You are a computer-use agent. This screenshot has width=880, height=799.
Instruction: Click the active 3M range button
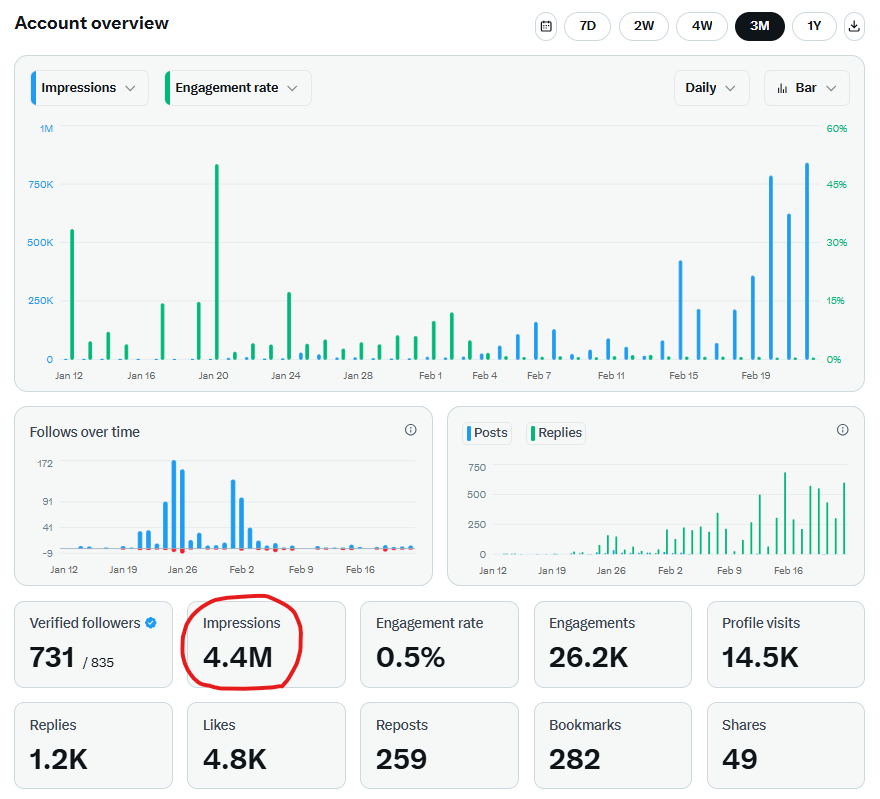(x=759, y=26)
